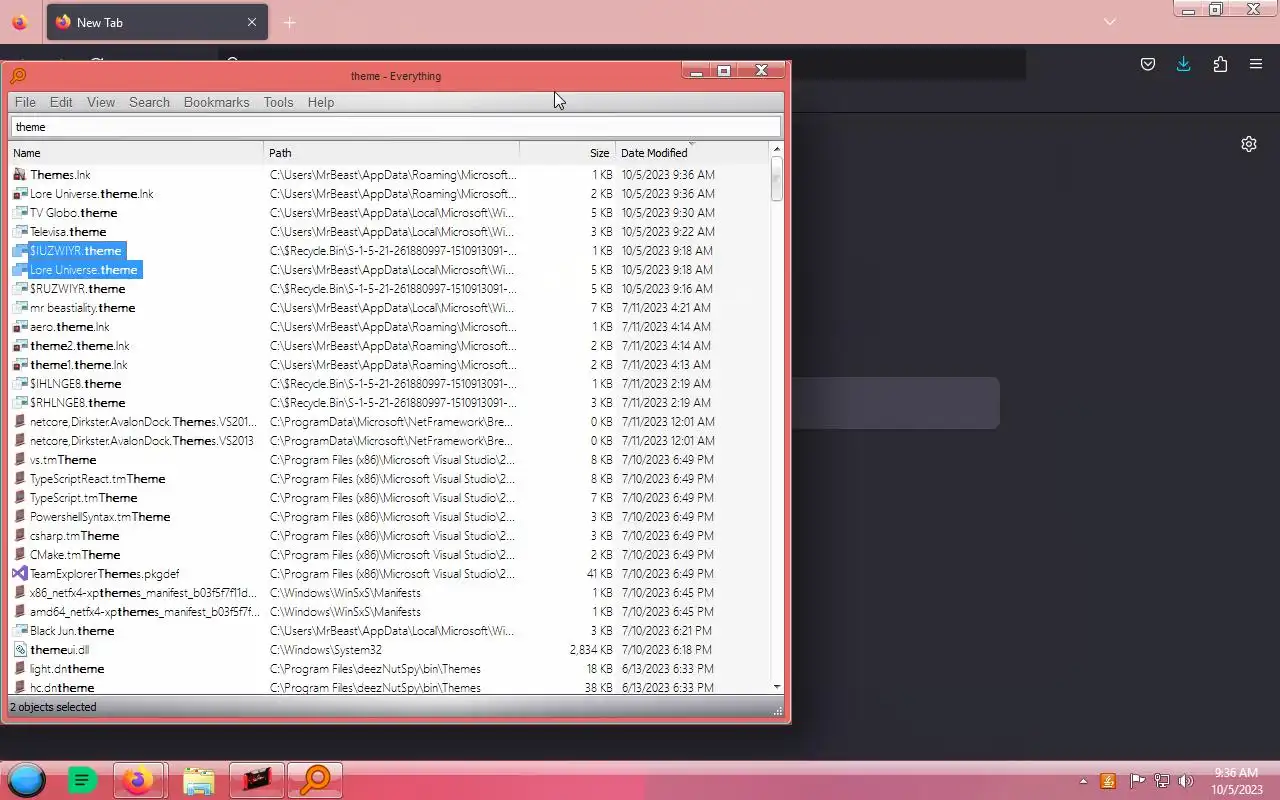1280x800 pixels.
Task: Click the results list vertical scrollbar thumb
Action: 777,179
